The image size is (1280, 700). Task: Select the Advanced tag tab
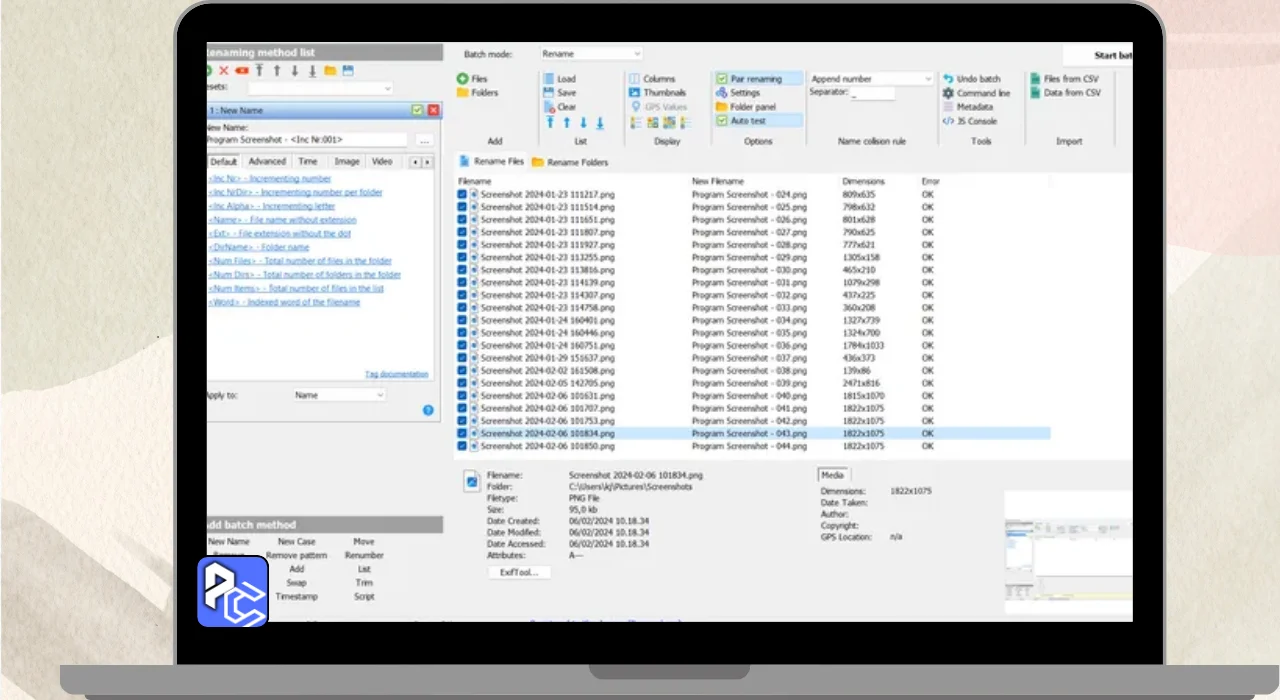[x=267, y=162]
